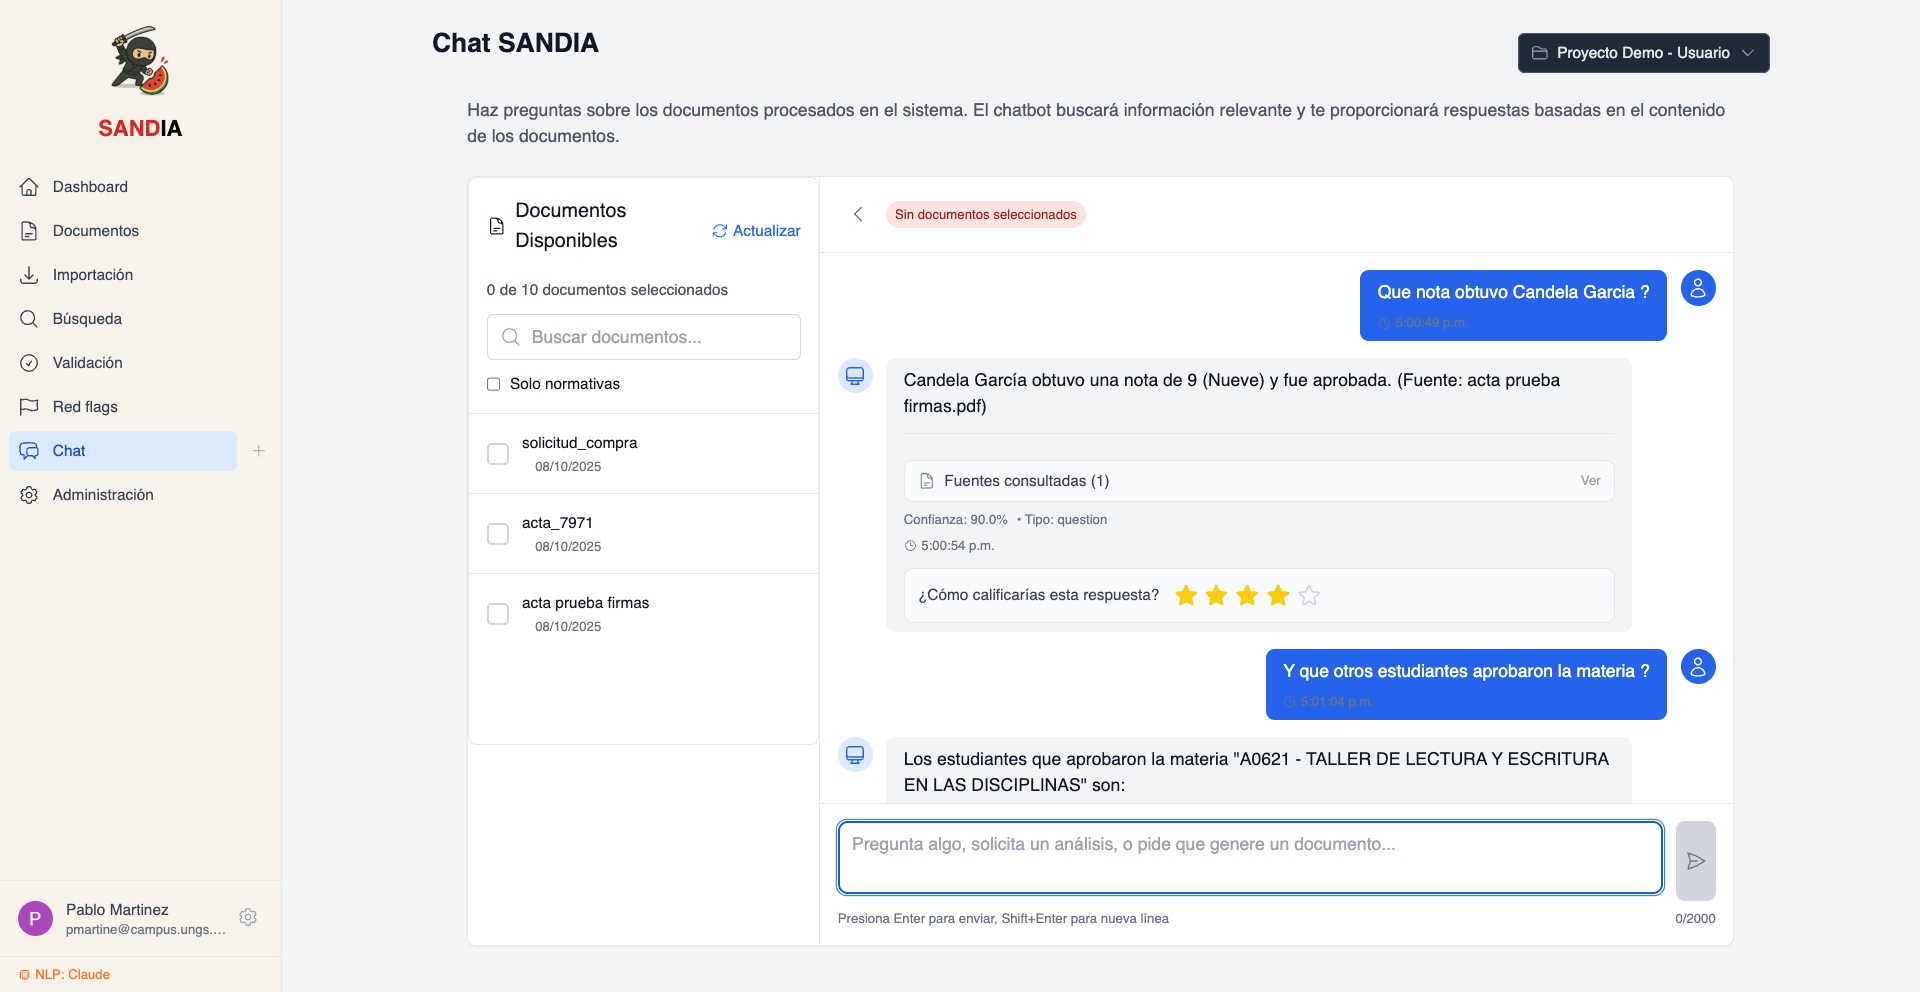This screenshot has width=1920, height=992.
Task: Check the acta prueba firmas document
Action: coord(498,614)
